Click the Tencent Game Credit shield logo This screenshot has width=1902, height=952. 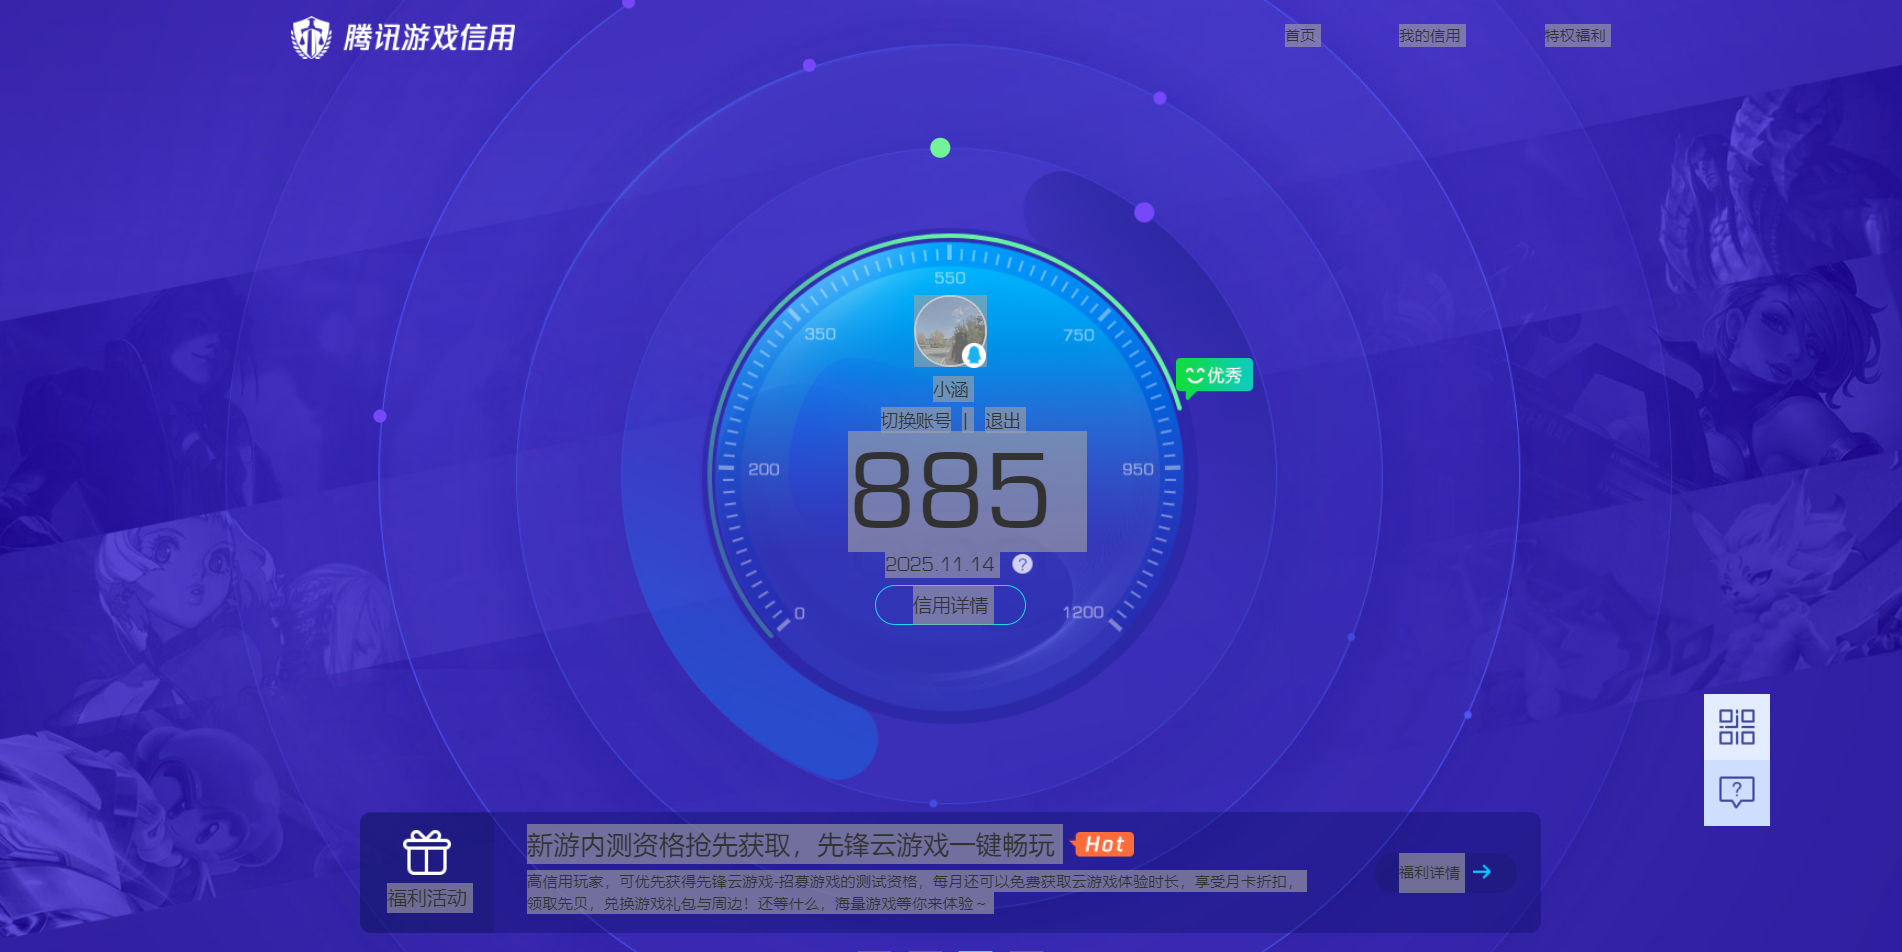tap(311, 38)
